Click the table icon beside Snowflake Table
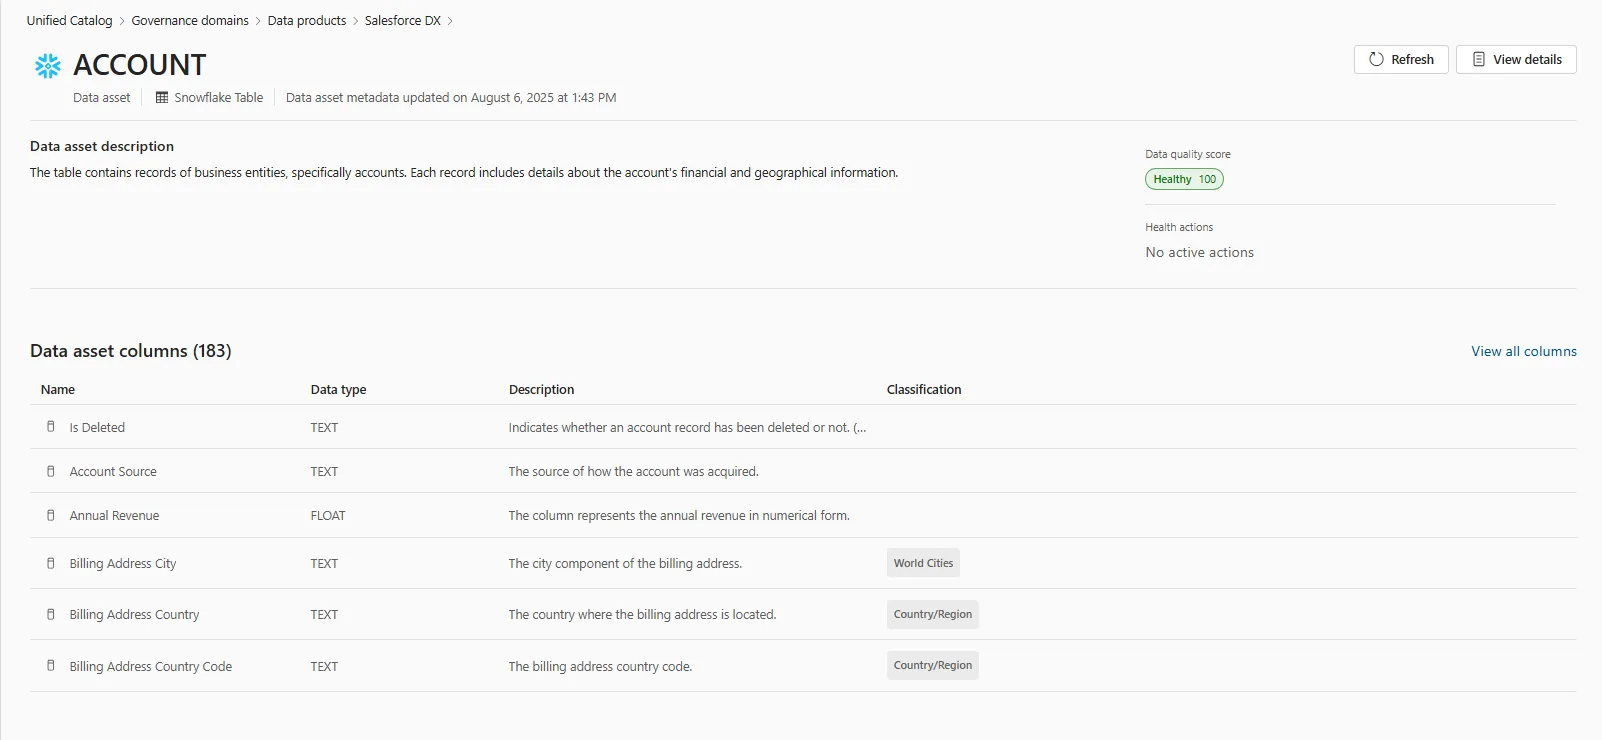 (x=162, y=98)
